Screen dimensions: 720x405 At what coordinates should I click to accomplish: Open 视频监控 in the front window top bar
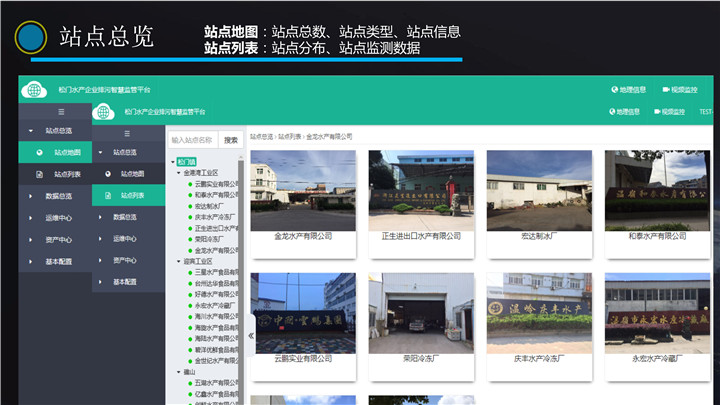point(669,112)
